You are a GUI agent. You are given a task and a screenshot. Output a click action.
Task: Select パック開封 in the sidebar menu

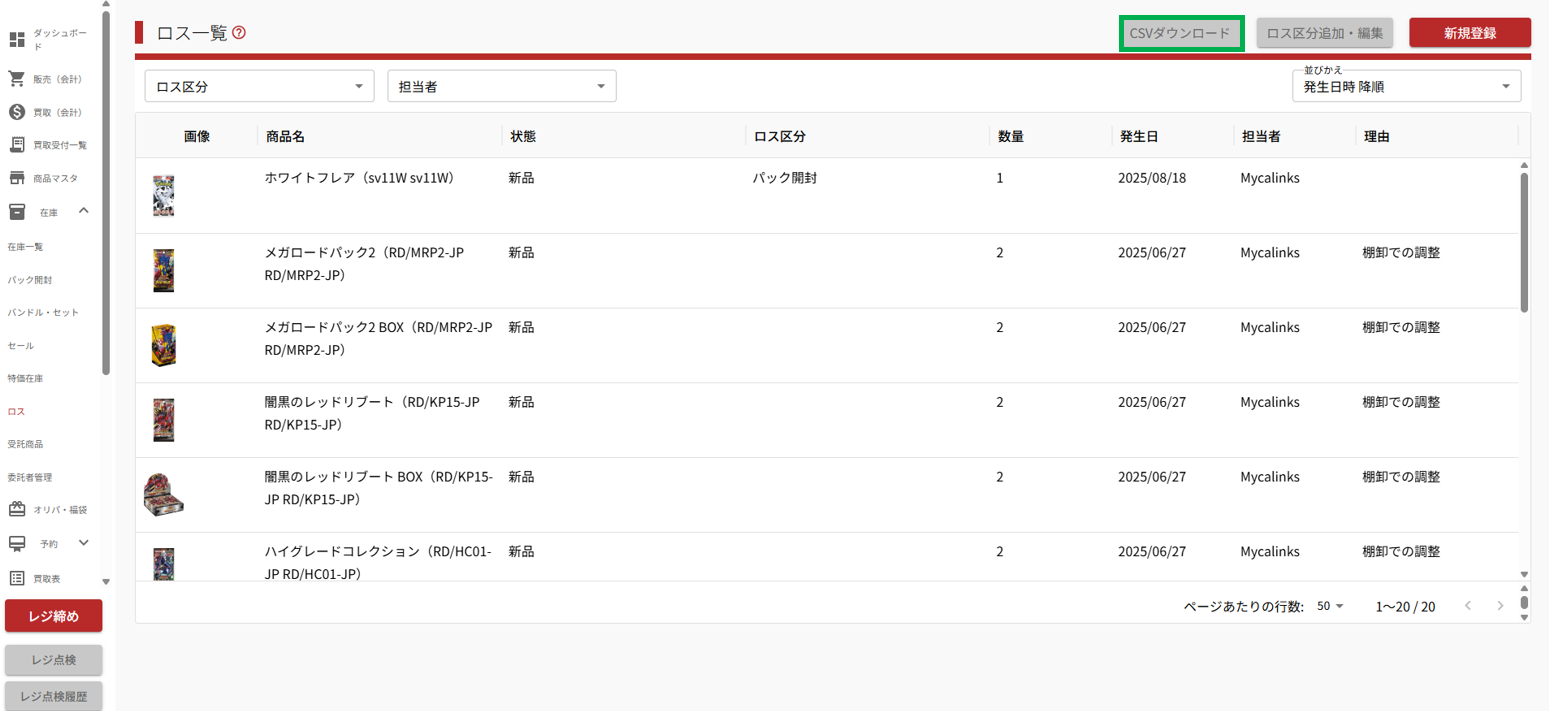(29, 280)
